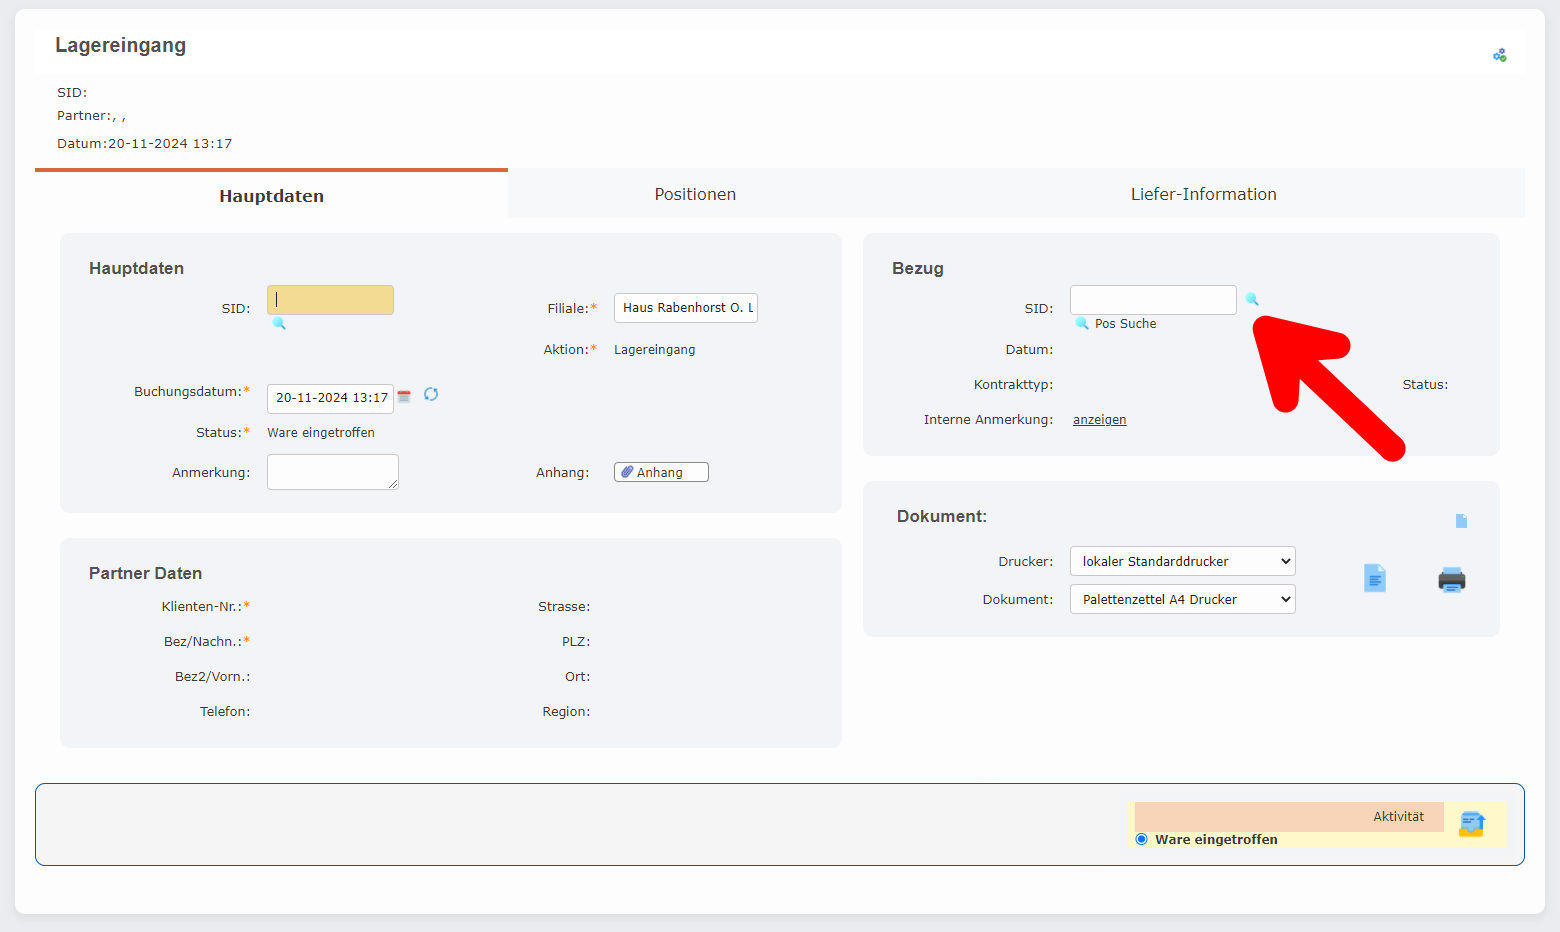Click the blue document preview icon
Image resolution: width=1560 pixels, height=932 pixels.
pyautogui.click(x=1375, y=578)
